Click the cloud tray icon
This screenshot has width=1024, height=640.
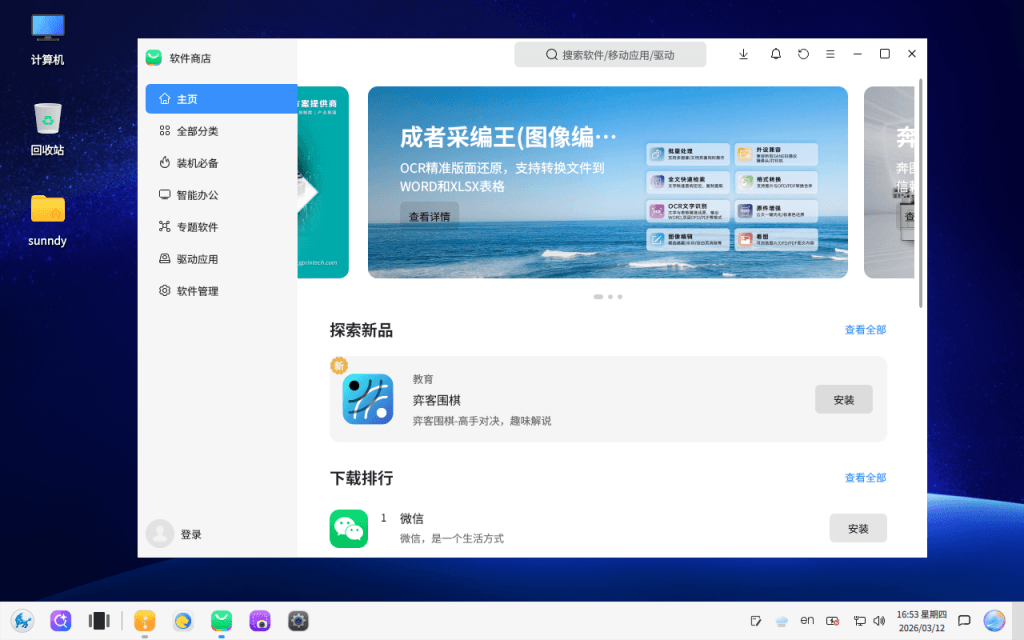[782, 620]
